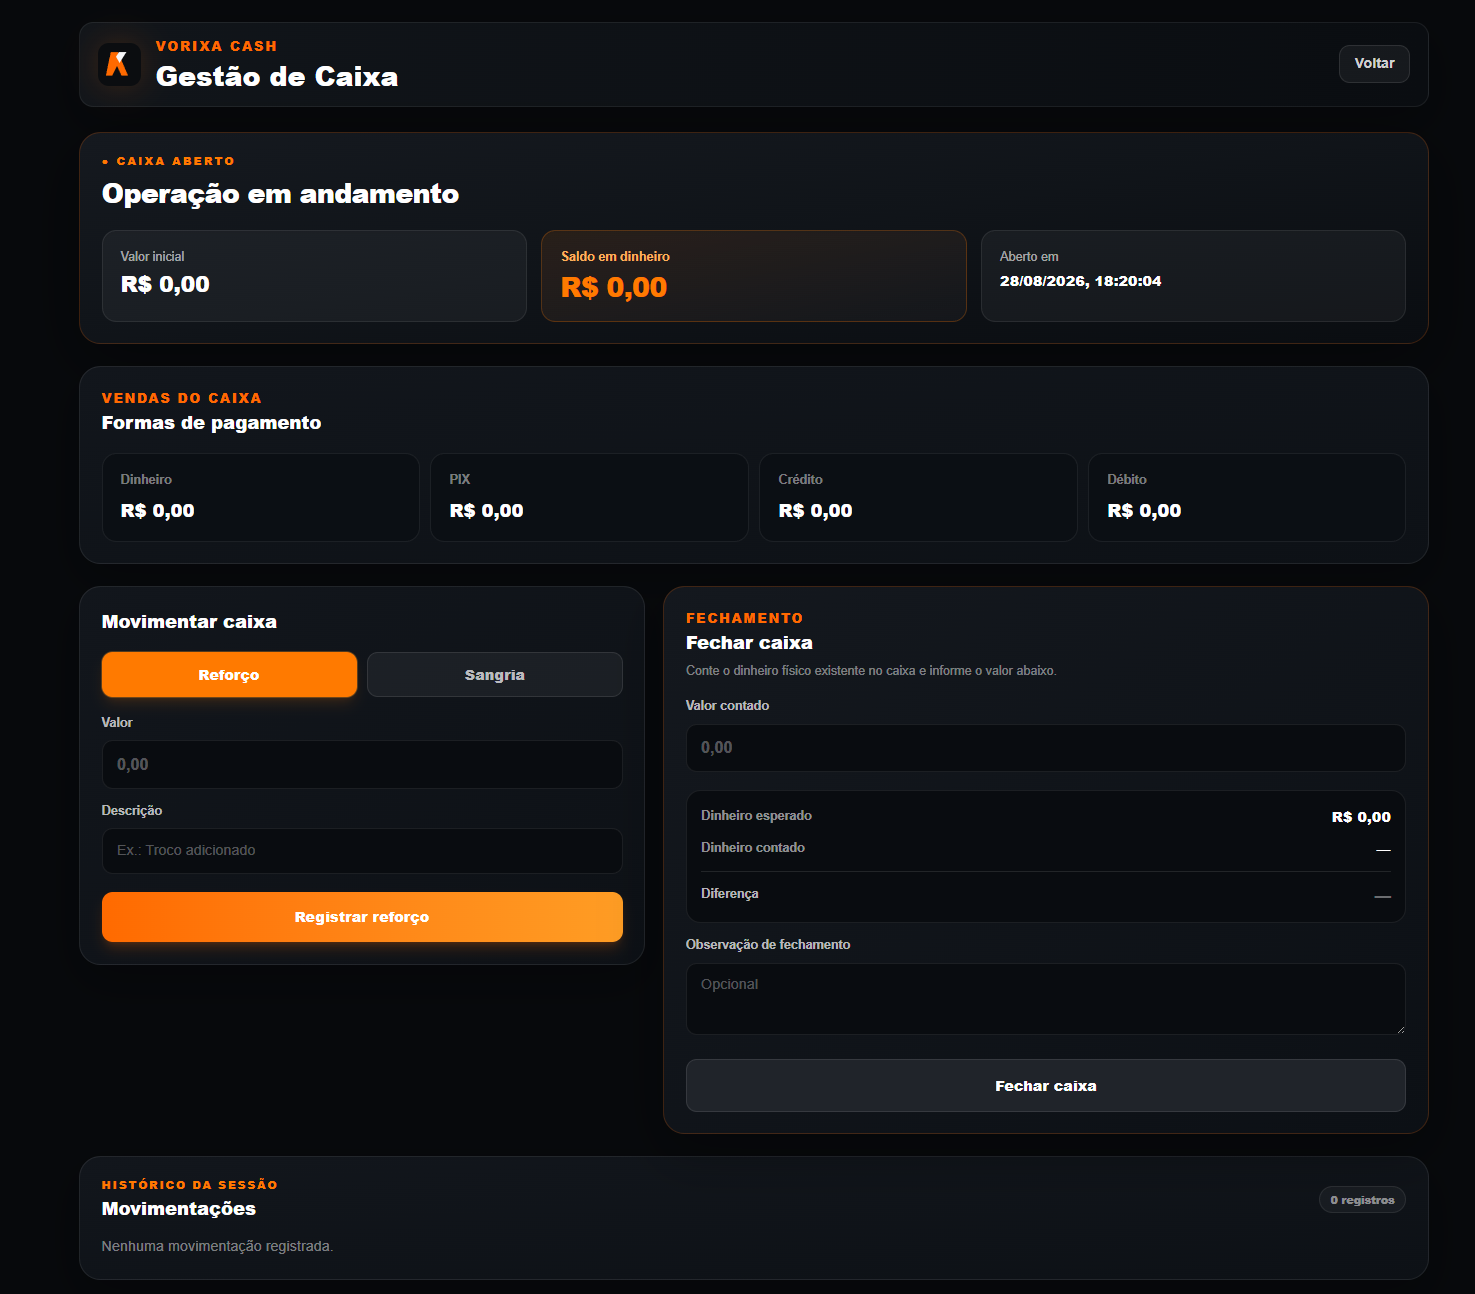Click the Fechar caixa button
This screenshot has width=1475, height=1294.
pyautogui.click(x=1046, y=1086)
